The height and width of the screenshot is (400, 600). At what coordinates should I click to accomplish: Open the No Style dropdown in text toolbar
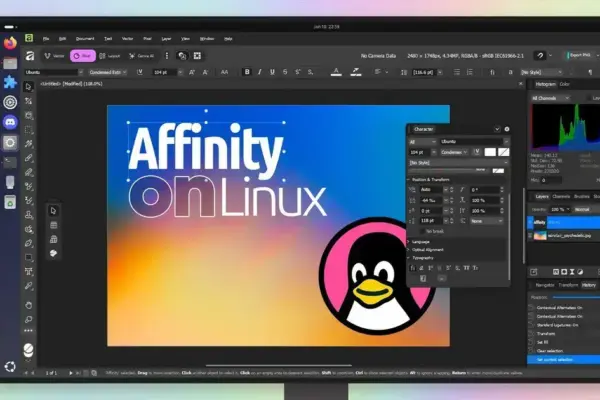click(x=542, y=72)
